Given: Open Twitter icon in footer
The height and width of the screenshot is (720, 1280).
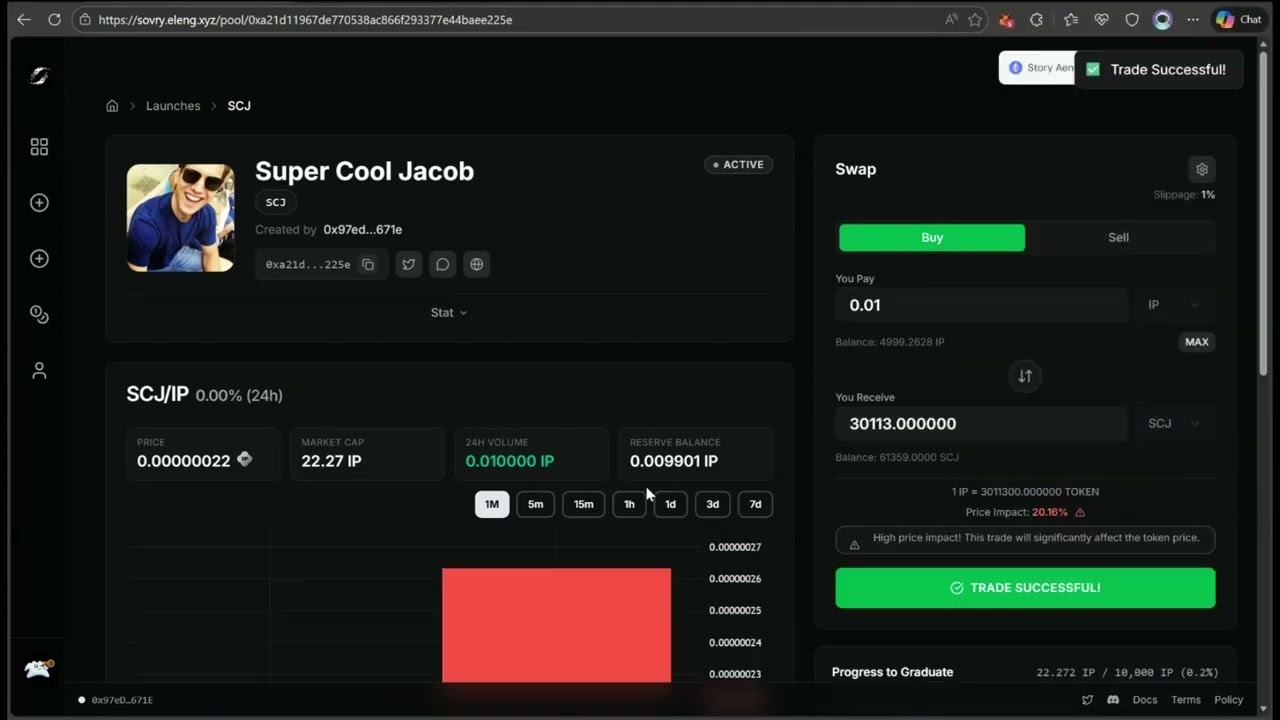Looking at the screenshot, I should click(1087, 700).
